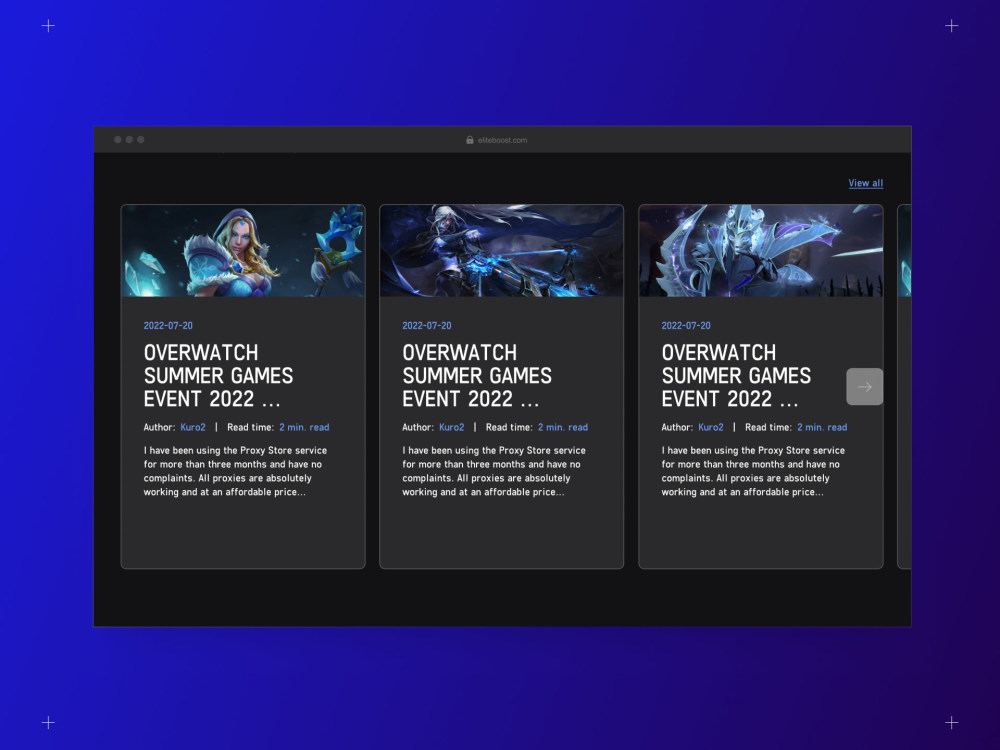Click the first gray window control dot
Viewport: 1000px width, 750px height.
[118, 140]
